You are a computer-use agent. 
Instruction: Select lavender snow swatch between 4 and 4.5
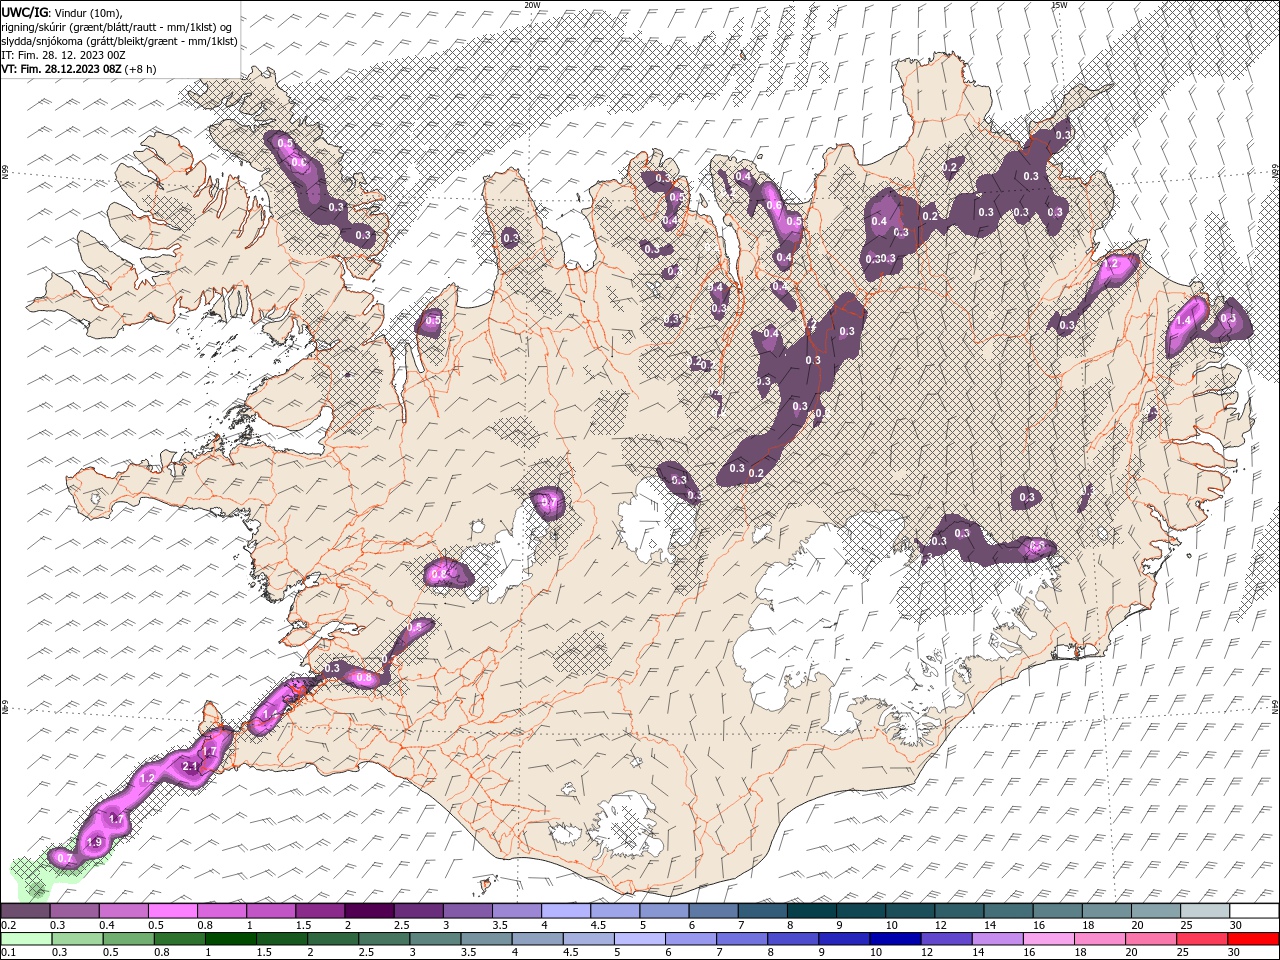(x=565, y=910)
